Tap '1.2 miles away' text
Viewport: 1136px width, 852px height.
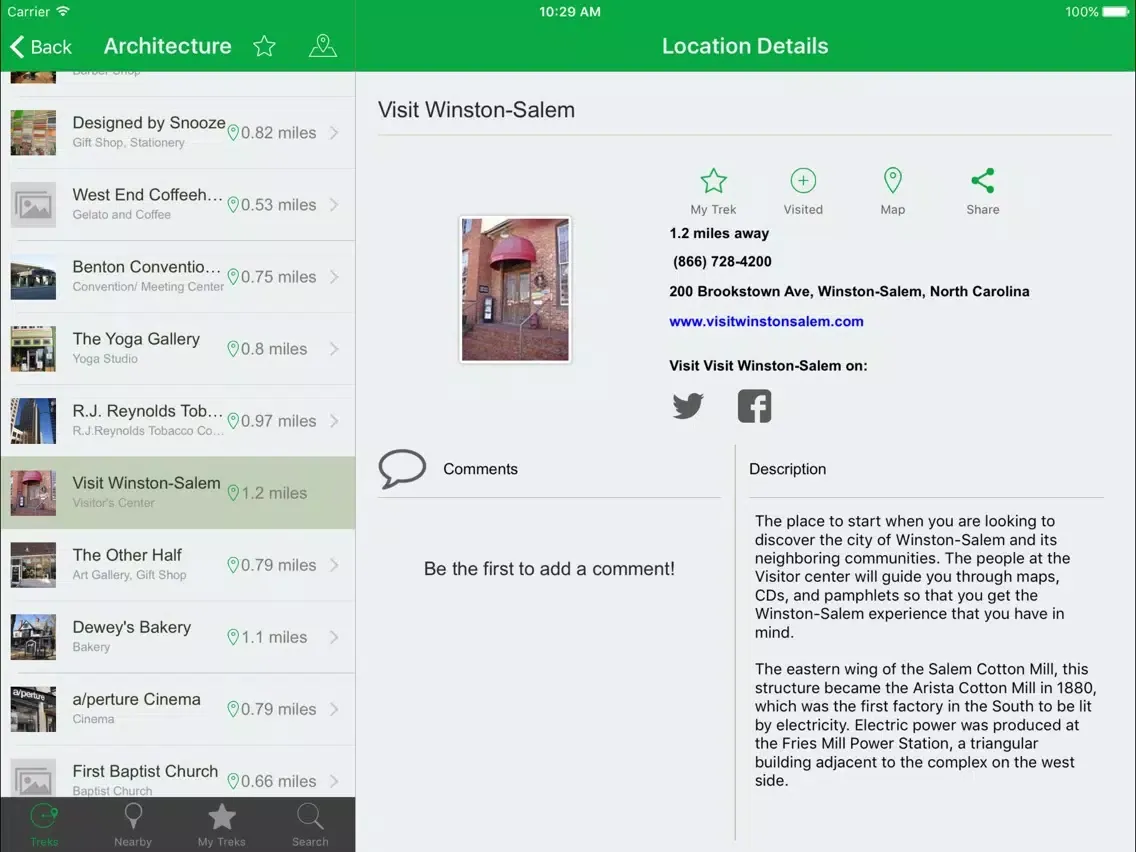click(719, 233)
